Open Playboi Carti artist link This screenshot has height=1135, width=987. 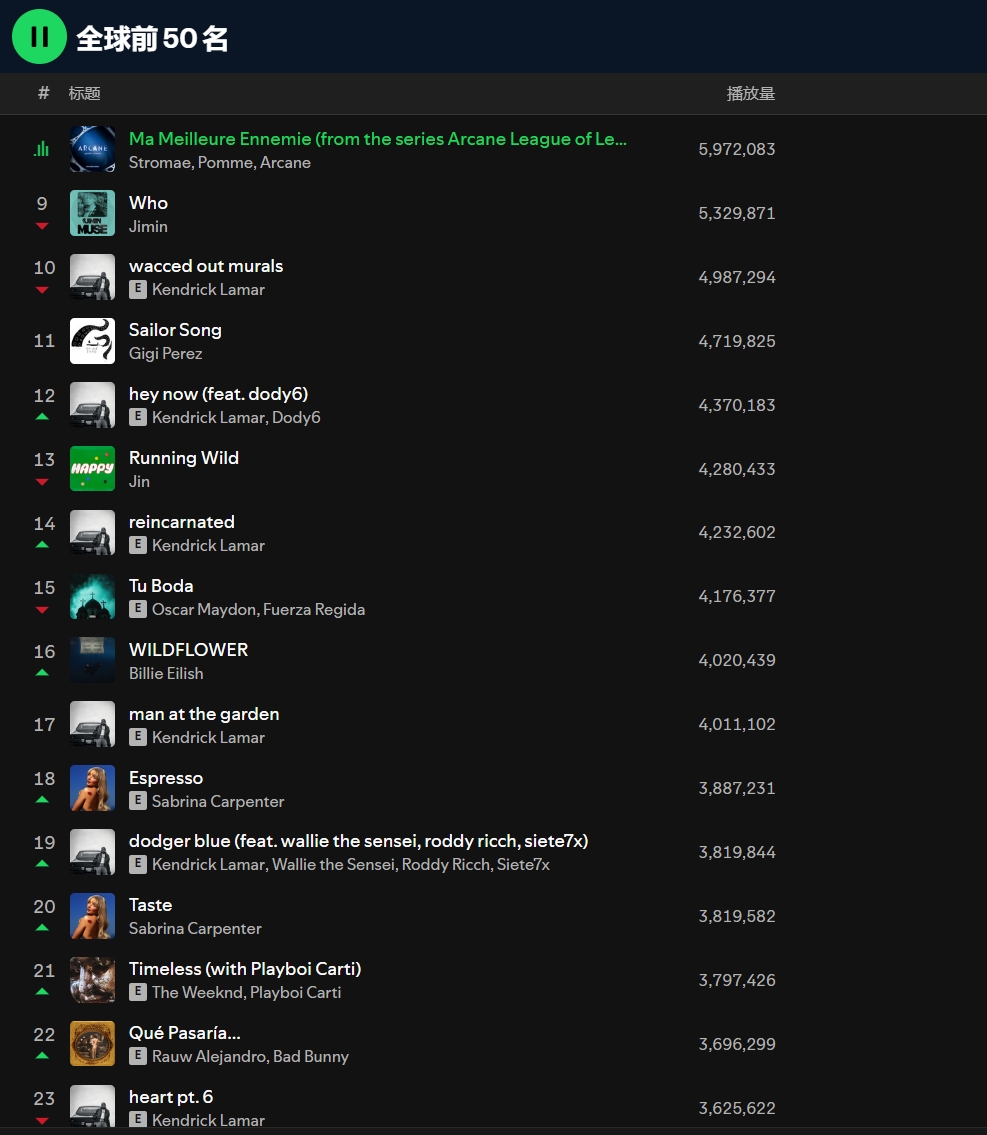point(293,992)
